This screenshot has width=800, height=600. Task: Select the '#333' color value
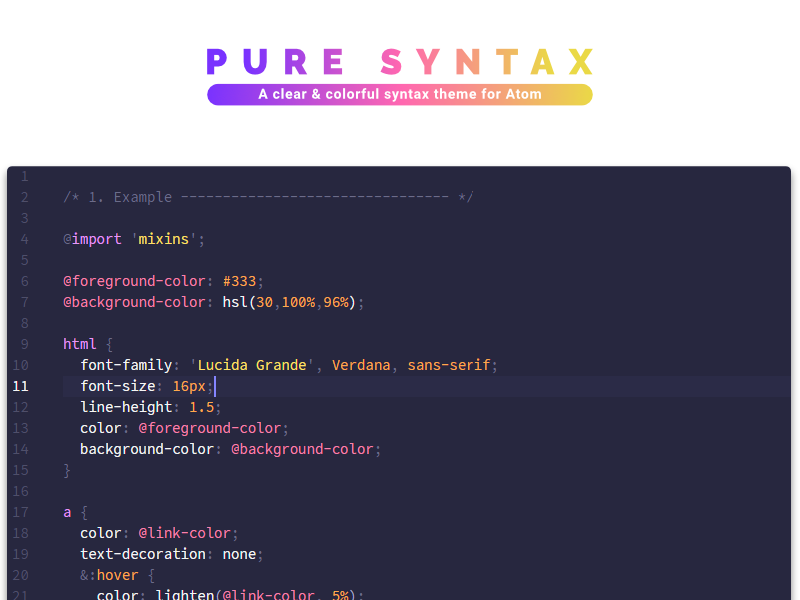[x=239, y=281]
